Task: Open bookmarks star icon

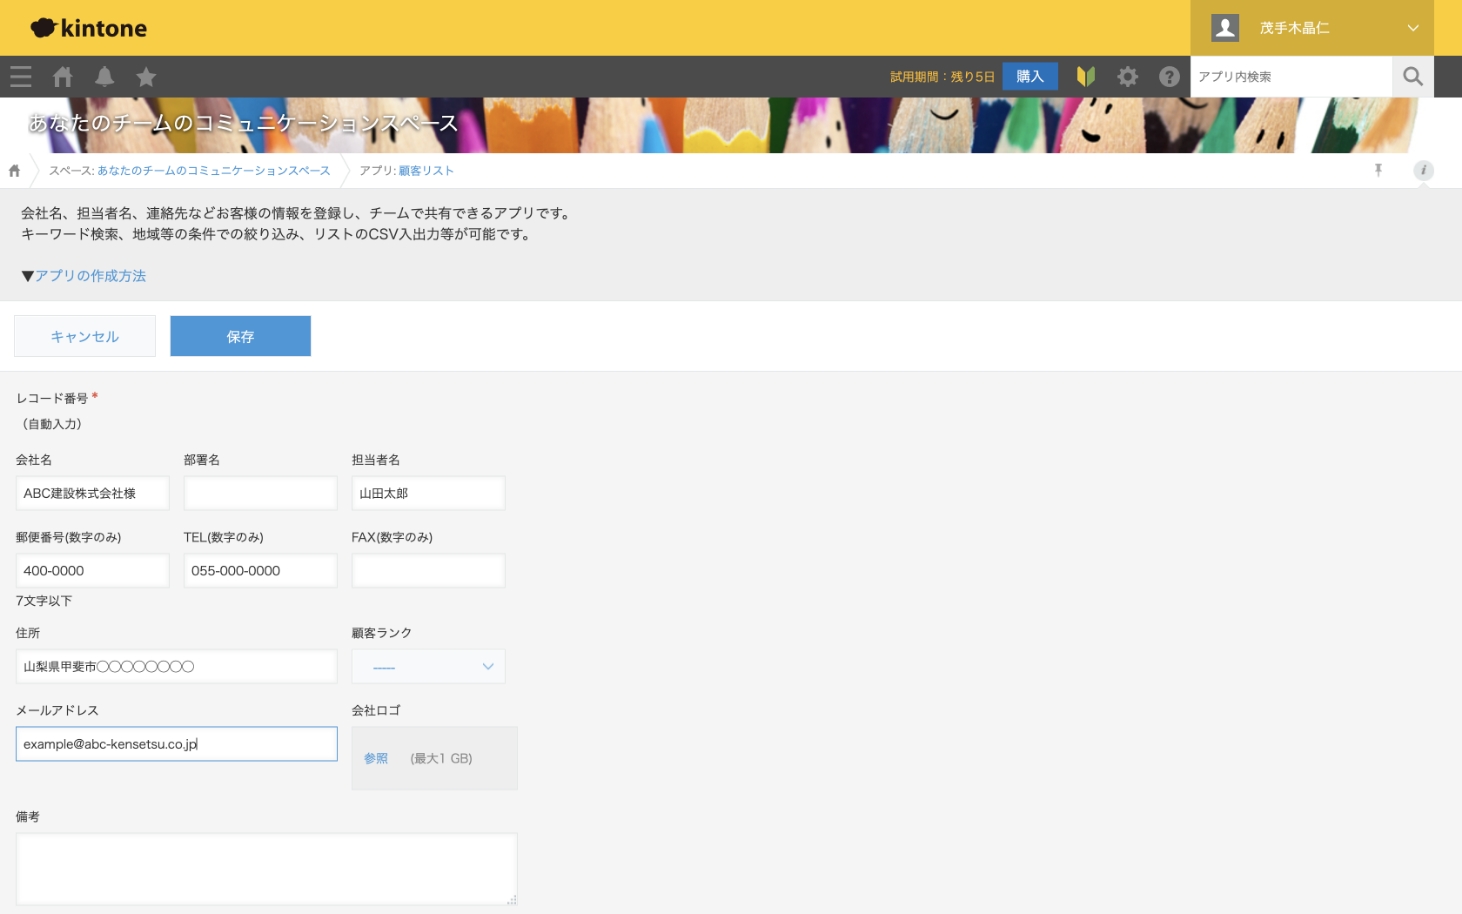Action: pyautogui.click(x=146, y=77)
